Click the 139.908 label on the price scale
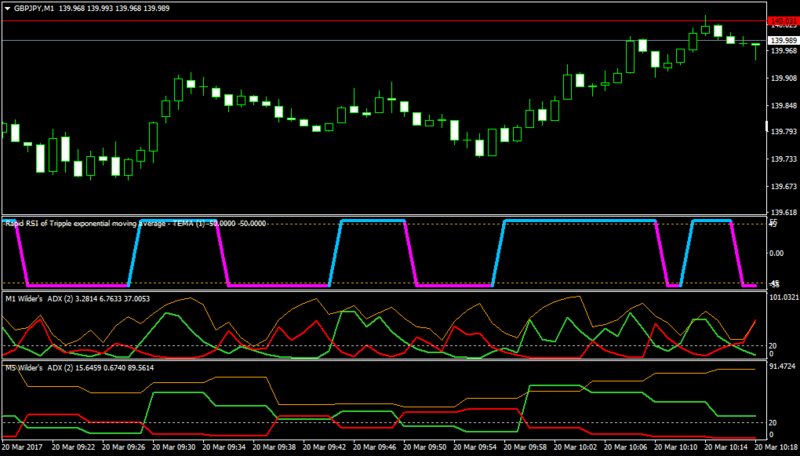This screenshot has width=800, height=456. coord(784,78)
